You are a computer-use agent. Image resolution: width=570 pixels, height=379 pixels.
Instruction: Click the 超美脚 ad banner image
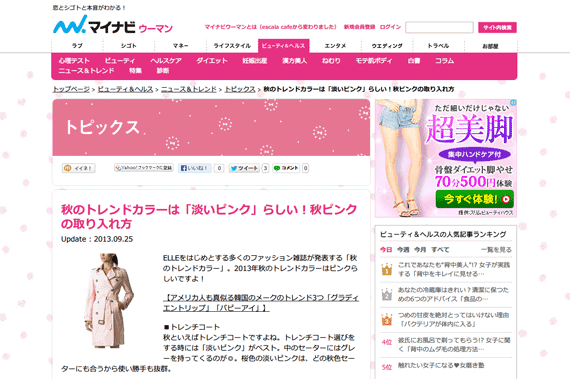[446, 158]
